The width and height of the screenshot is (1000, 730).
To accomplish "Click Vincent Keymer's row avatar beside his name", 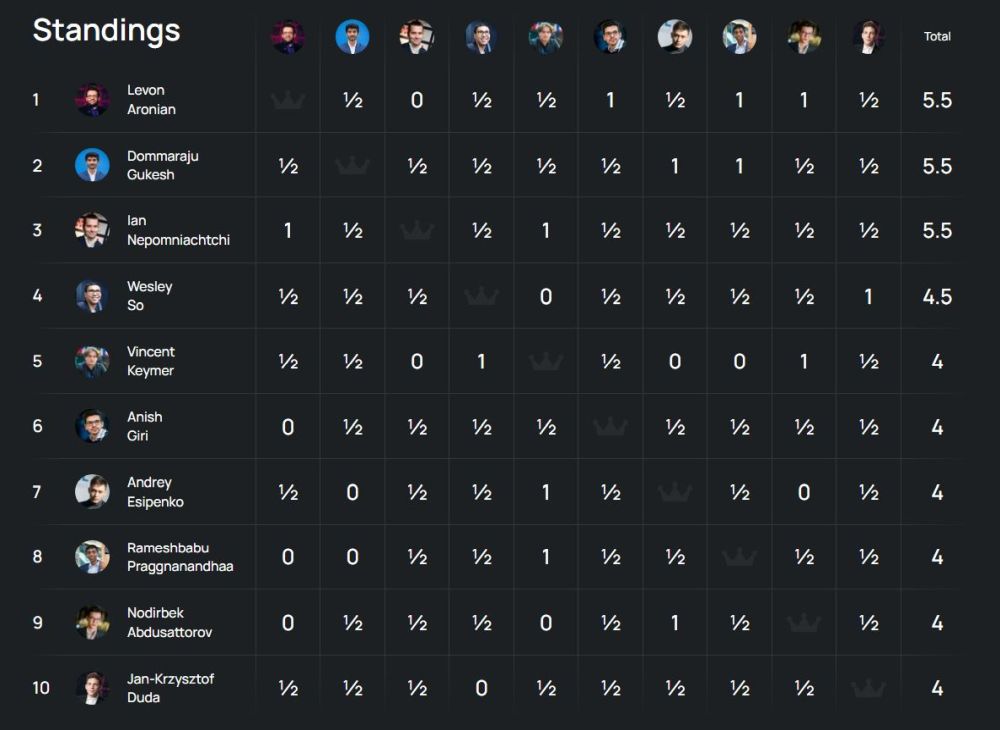I will point(92,361).
